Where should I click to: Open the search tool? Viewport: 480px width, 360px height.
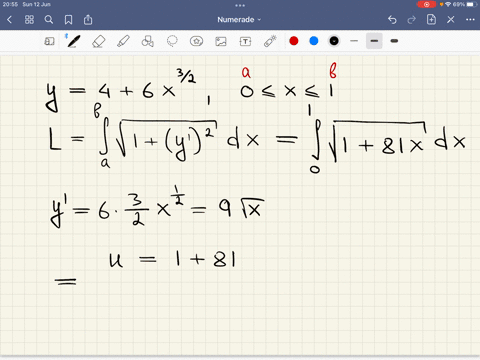point(49,20)
